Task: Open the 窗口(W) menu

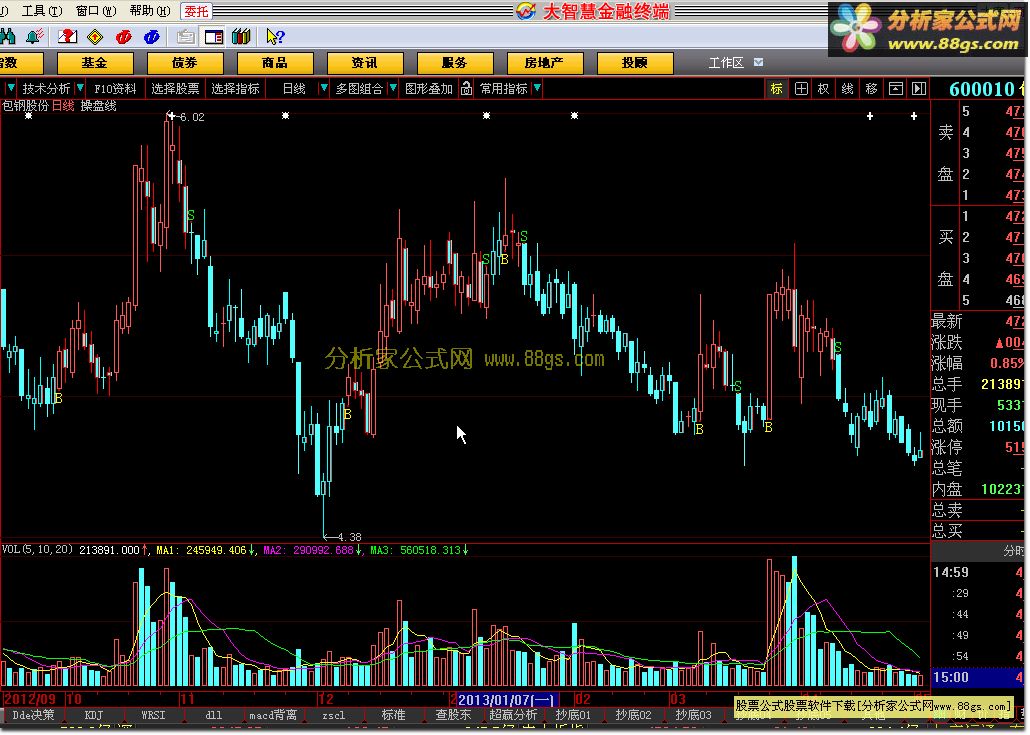Action: tap(96, 11)
